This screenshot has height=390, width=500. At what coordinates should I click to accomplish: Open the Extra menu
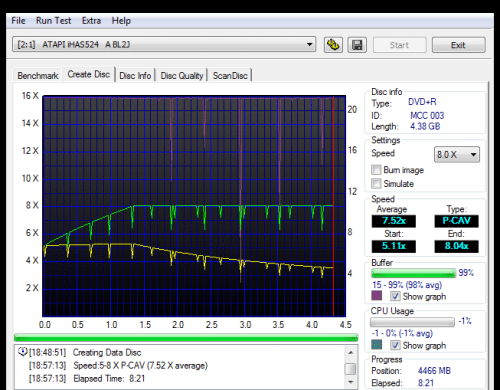[91, 21]
